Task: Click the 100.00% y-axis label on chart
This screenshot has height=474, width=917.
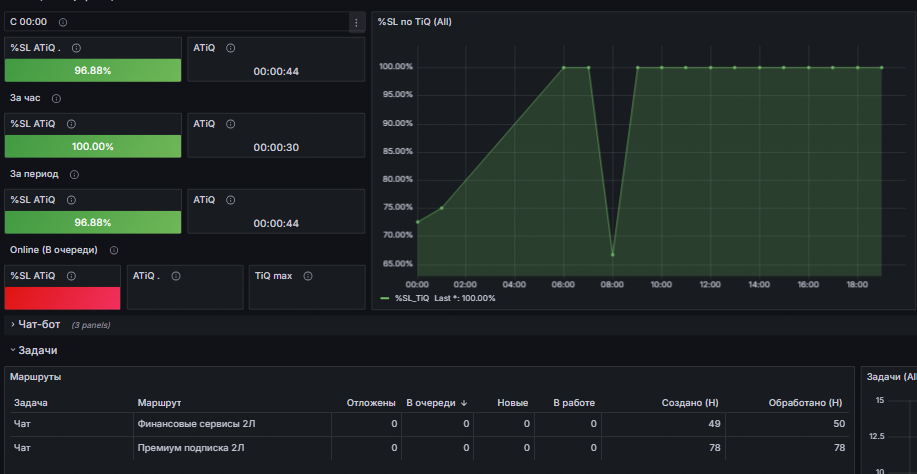Action: click(x=396, y=67)
